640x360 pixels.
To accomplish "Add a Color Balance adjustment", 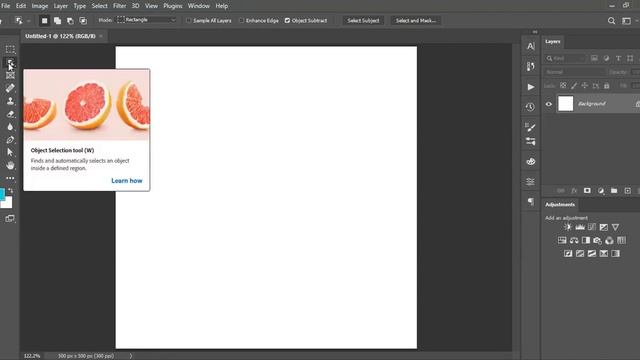I will pos(574,240).
